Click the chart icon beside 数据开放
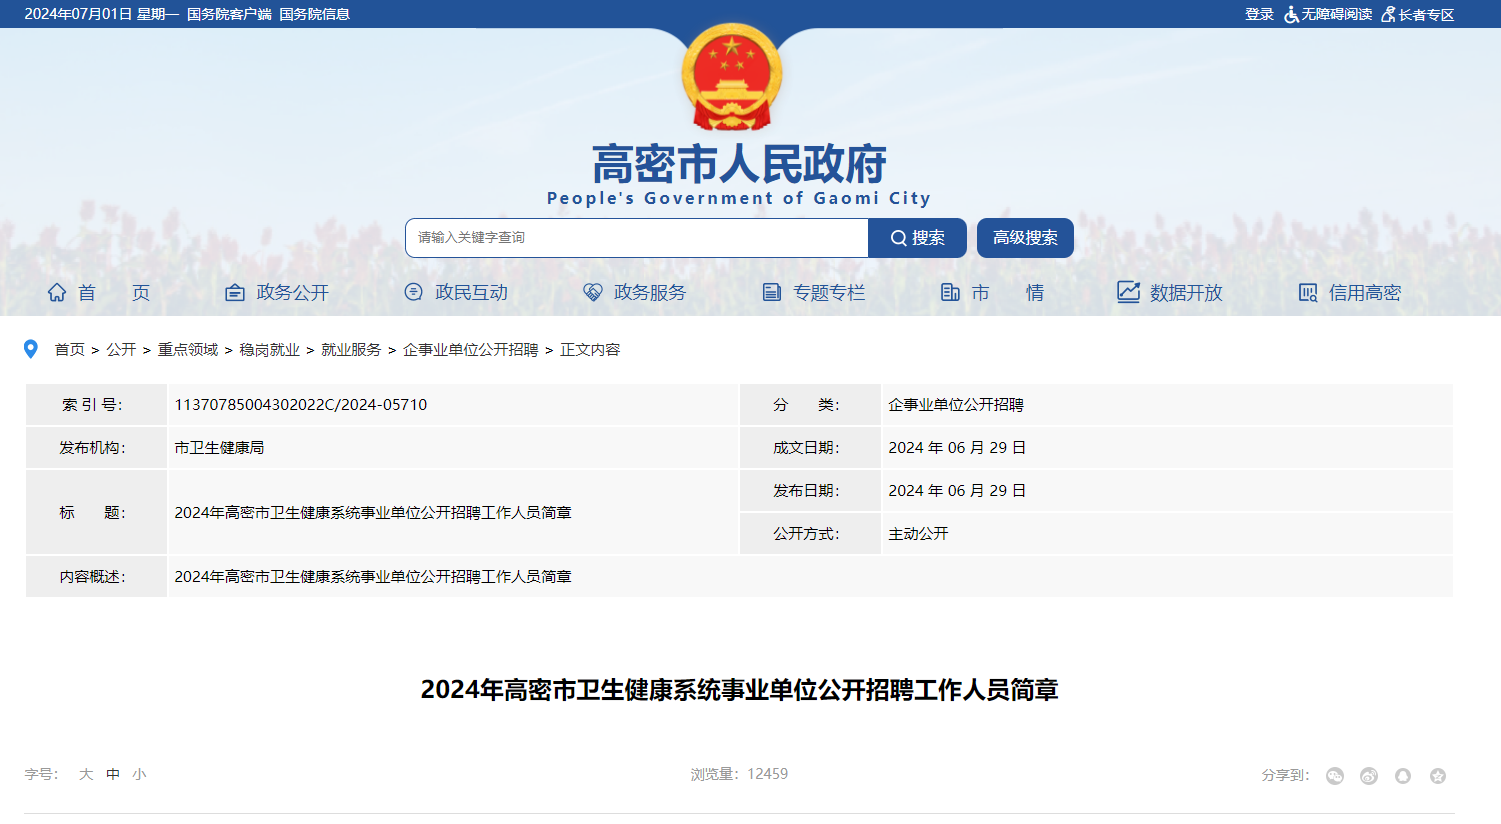The image size is (1501, 824). tap(1128, 291)
